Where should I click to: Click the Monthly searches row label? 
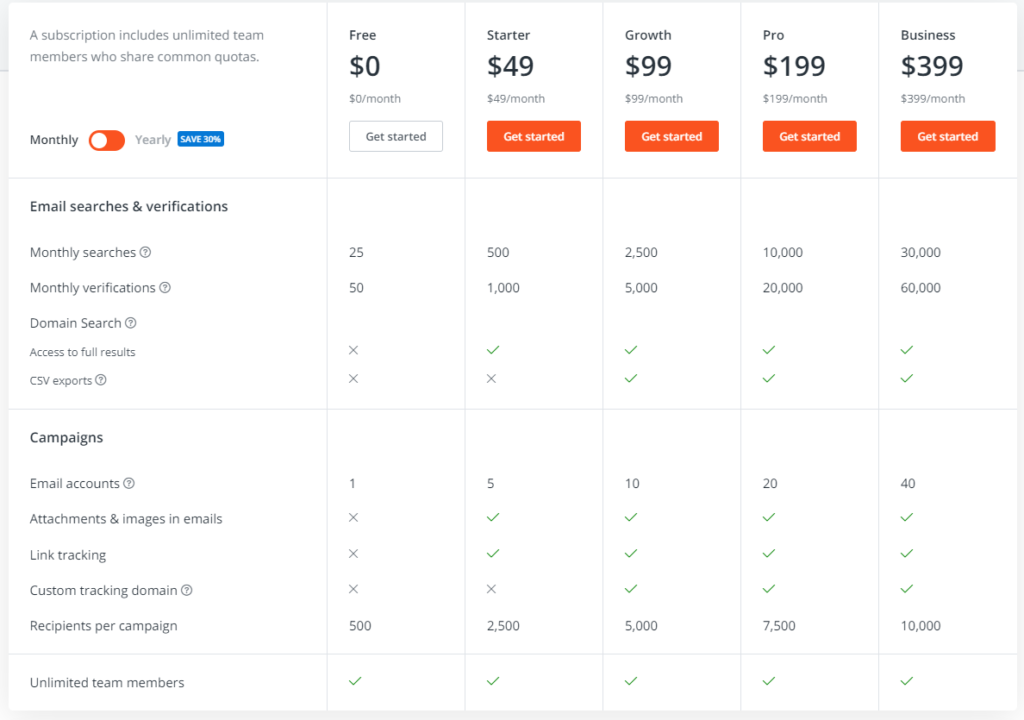click(83, 252)
